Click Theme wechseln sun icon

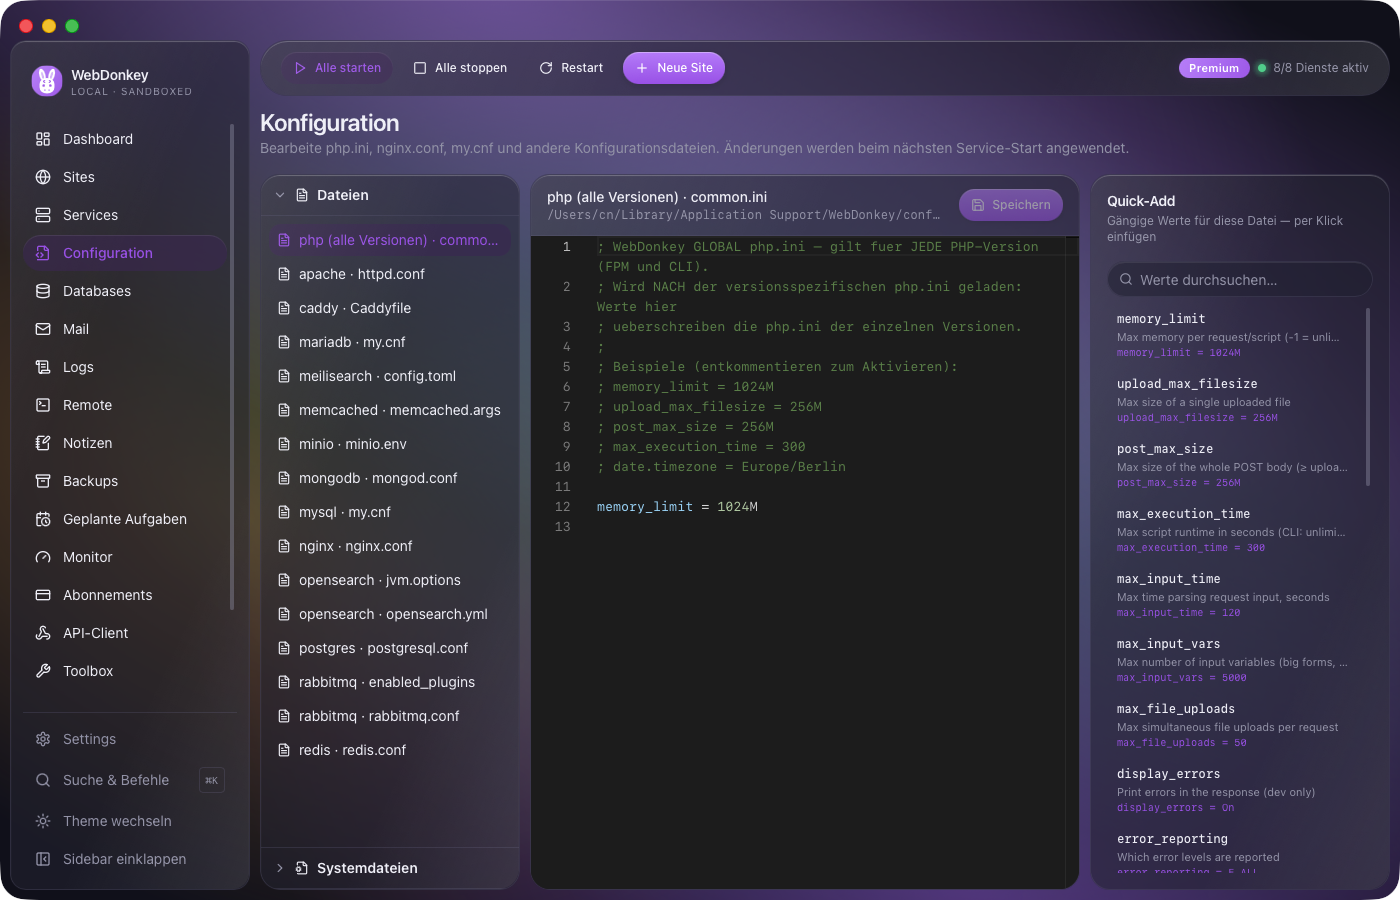(x=43, y=821)
